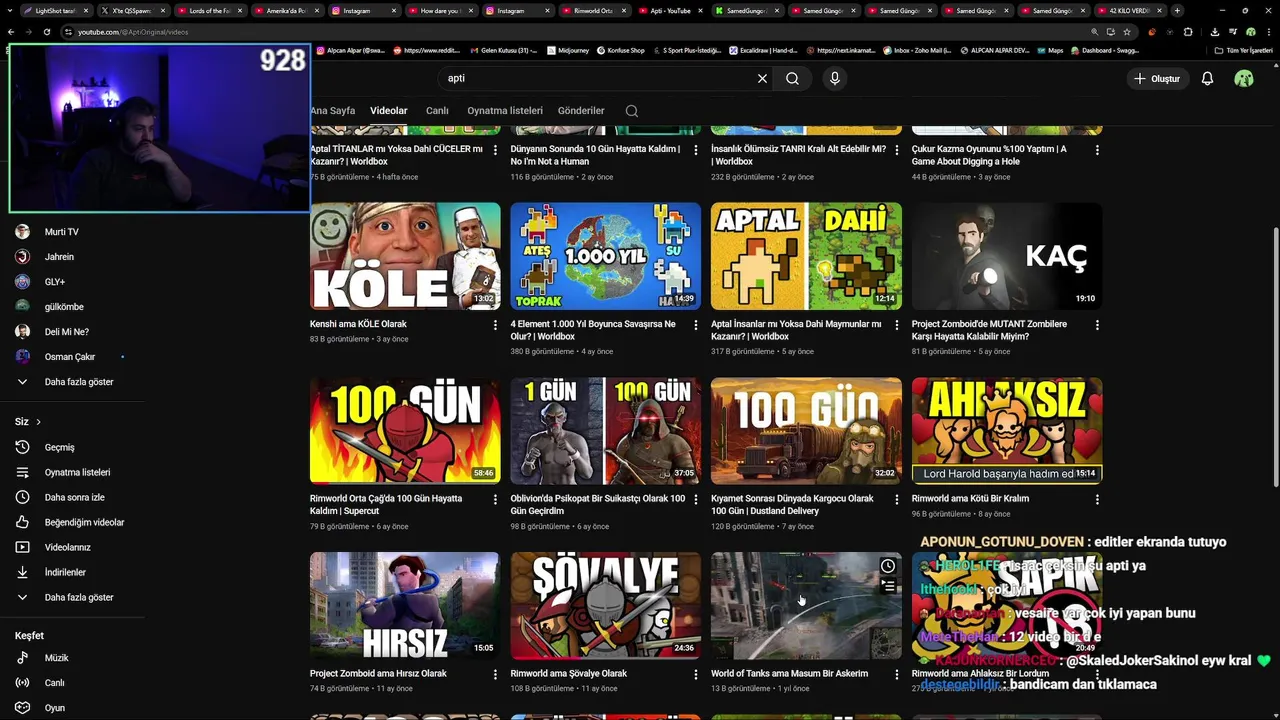Open the Siz section chevron

coord(39,422)
